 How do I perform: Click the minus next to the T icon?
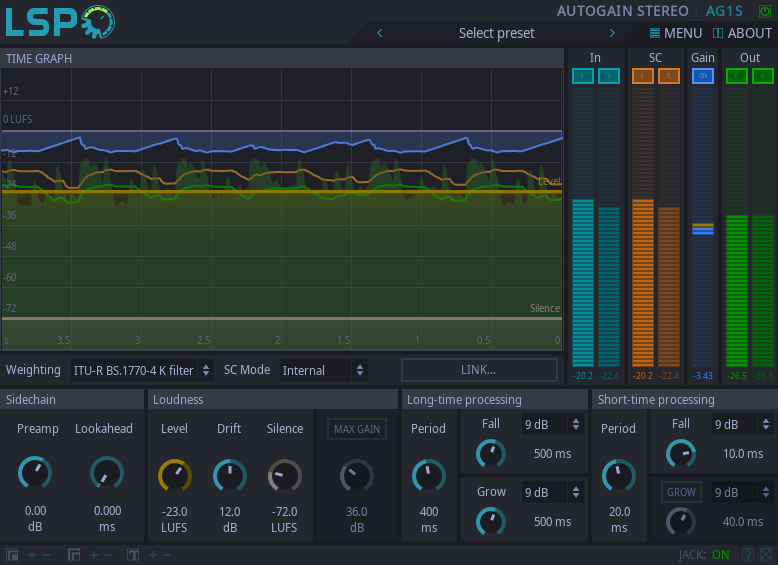[167, 555]
